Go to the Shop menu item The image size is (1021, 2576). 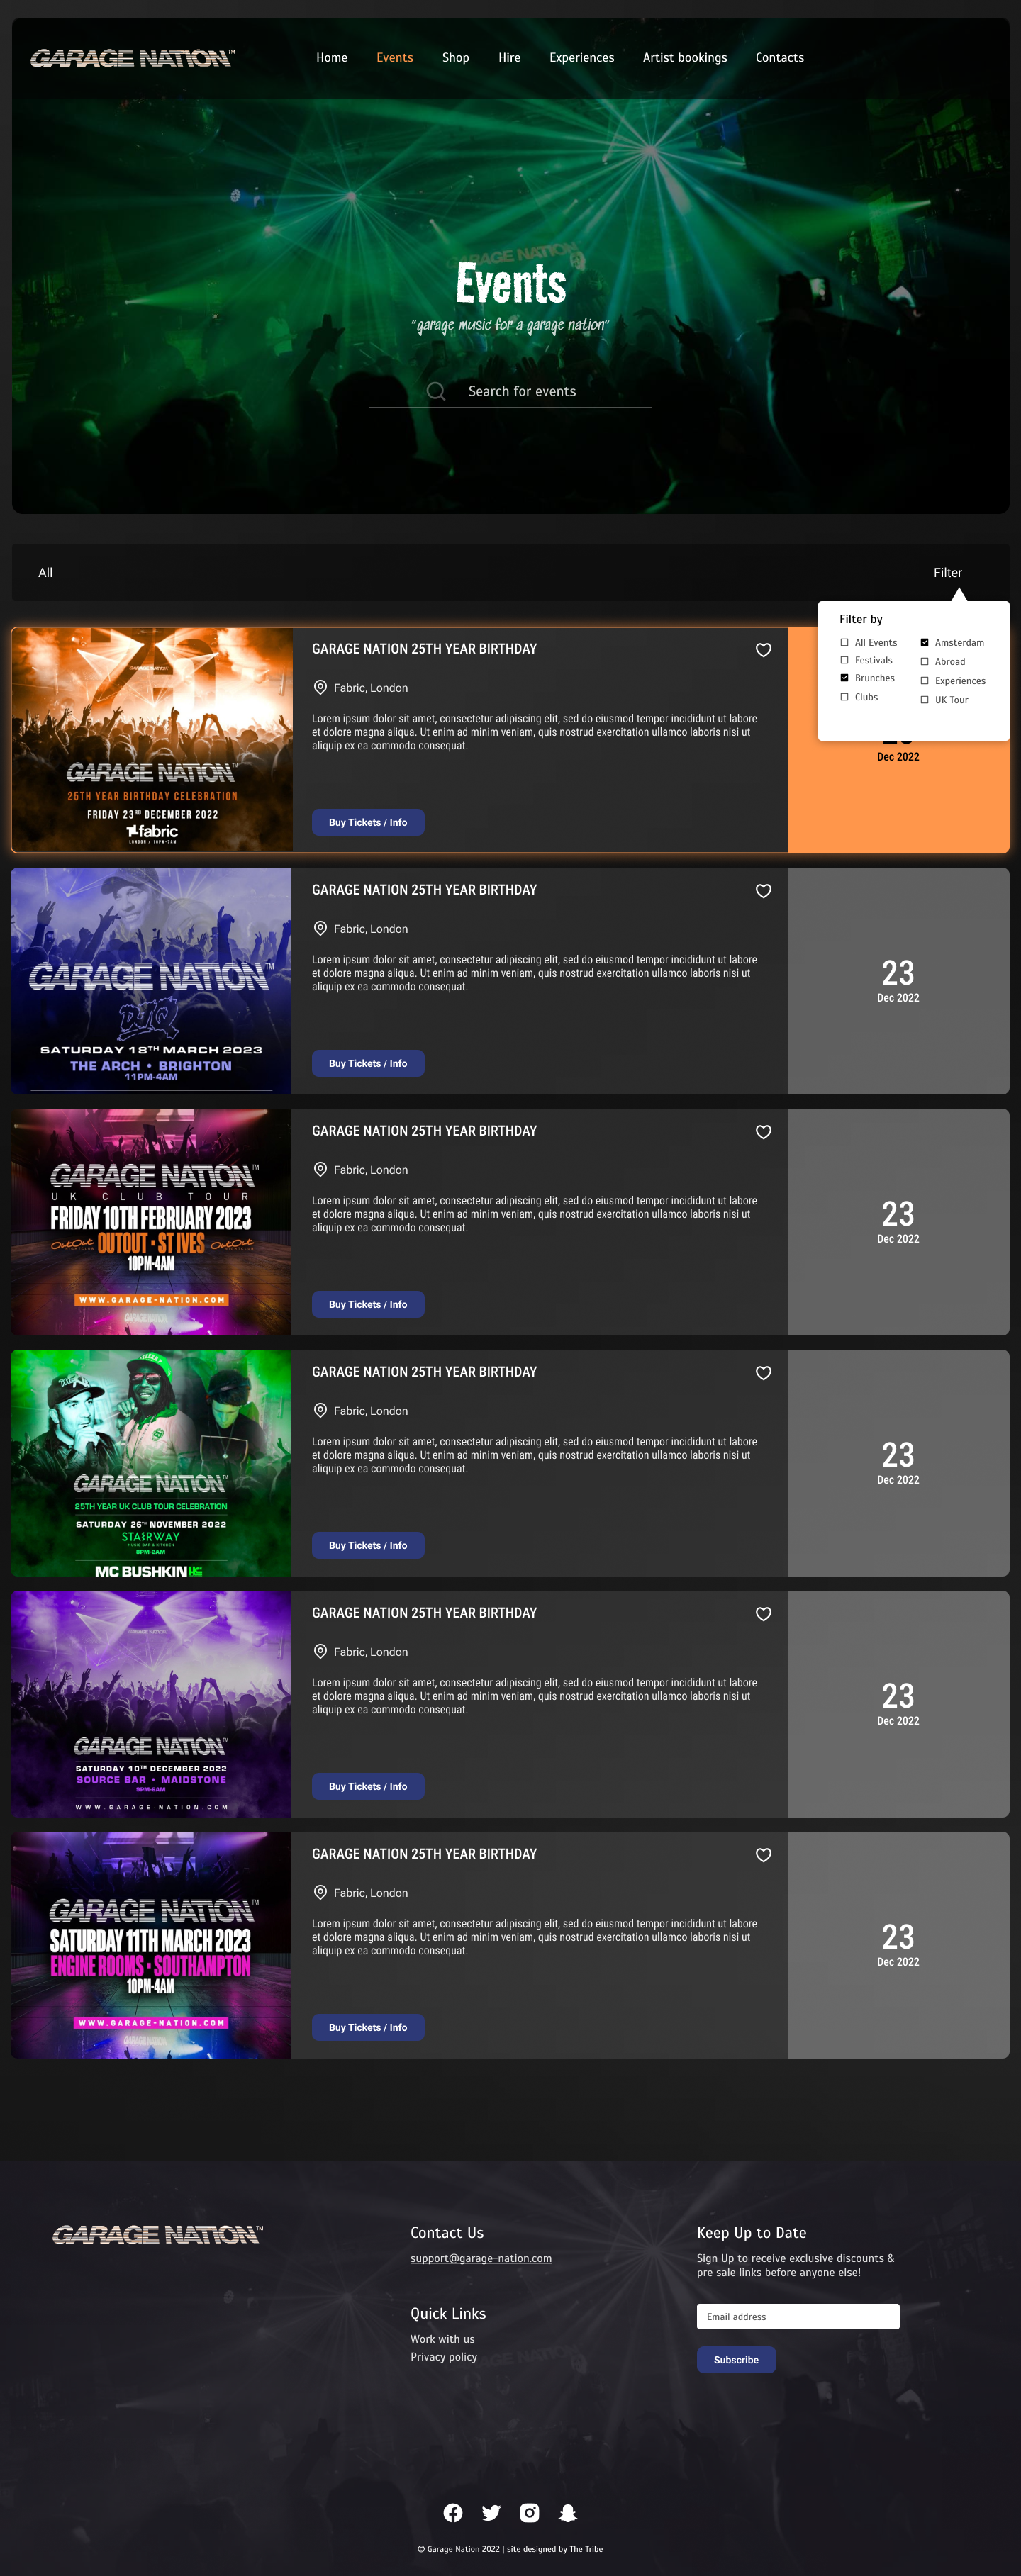tap(455, 58)
